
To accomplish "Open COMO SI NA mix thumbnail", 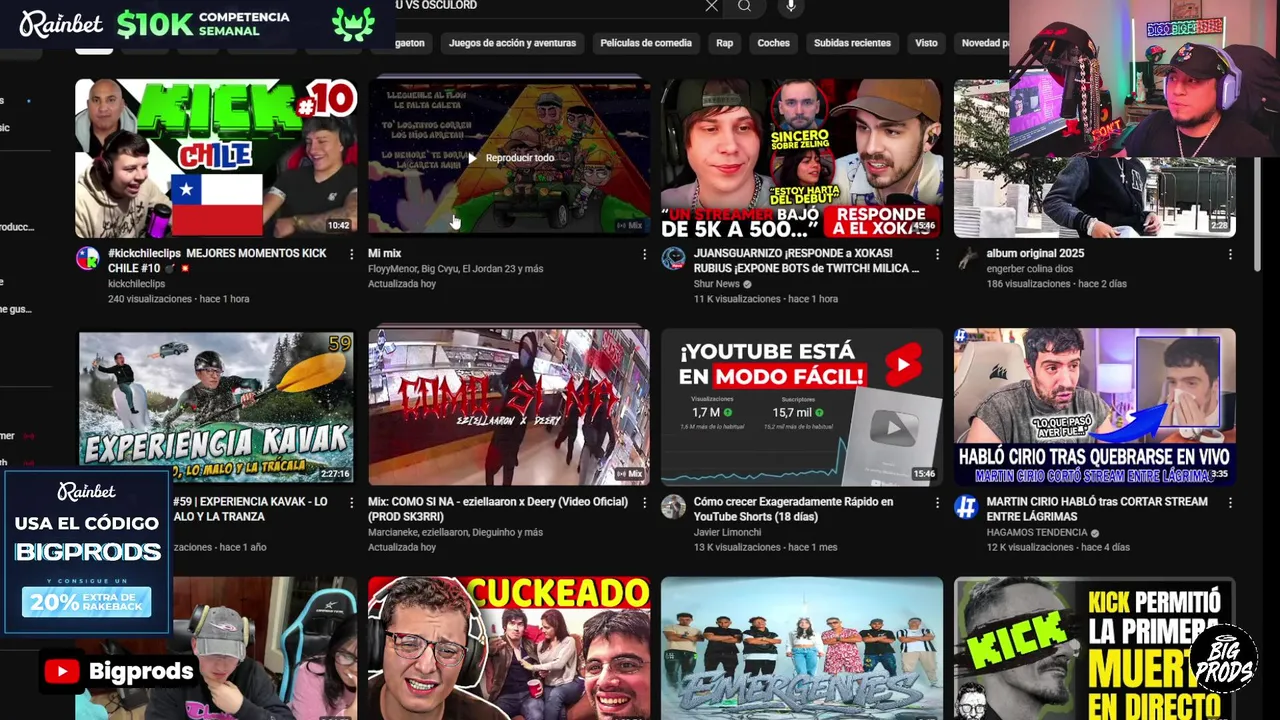I will [509, 407].
